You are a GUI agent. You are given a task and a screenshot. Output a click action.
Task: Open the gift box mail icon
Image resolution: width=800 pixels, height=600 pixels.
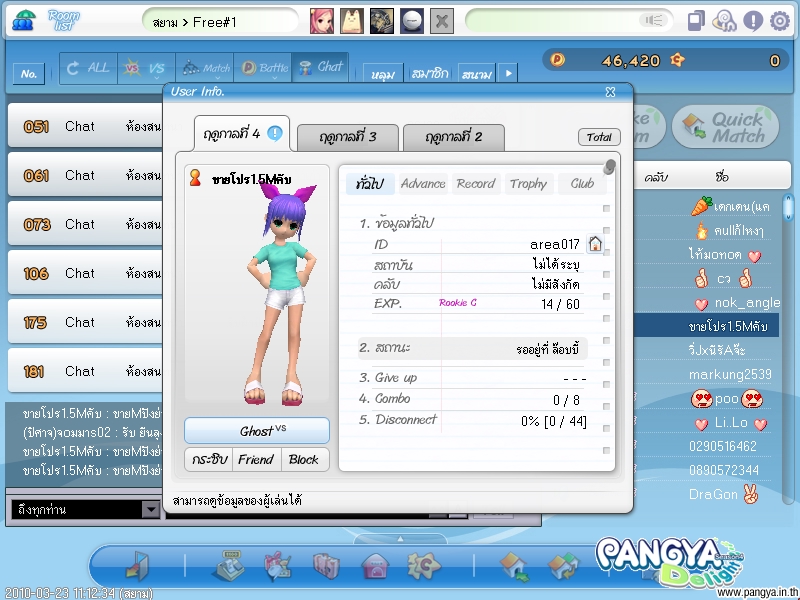278,566
